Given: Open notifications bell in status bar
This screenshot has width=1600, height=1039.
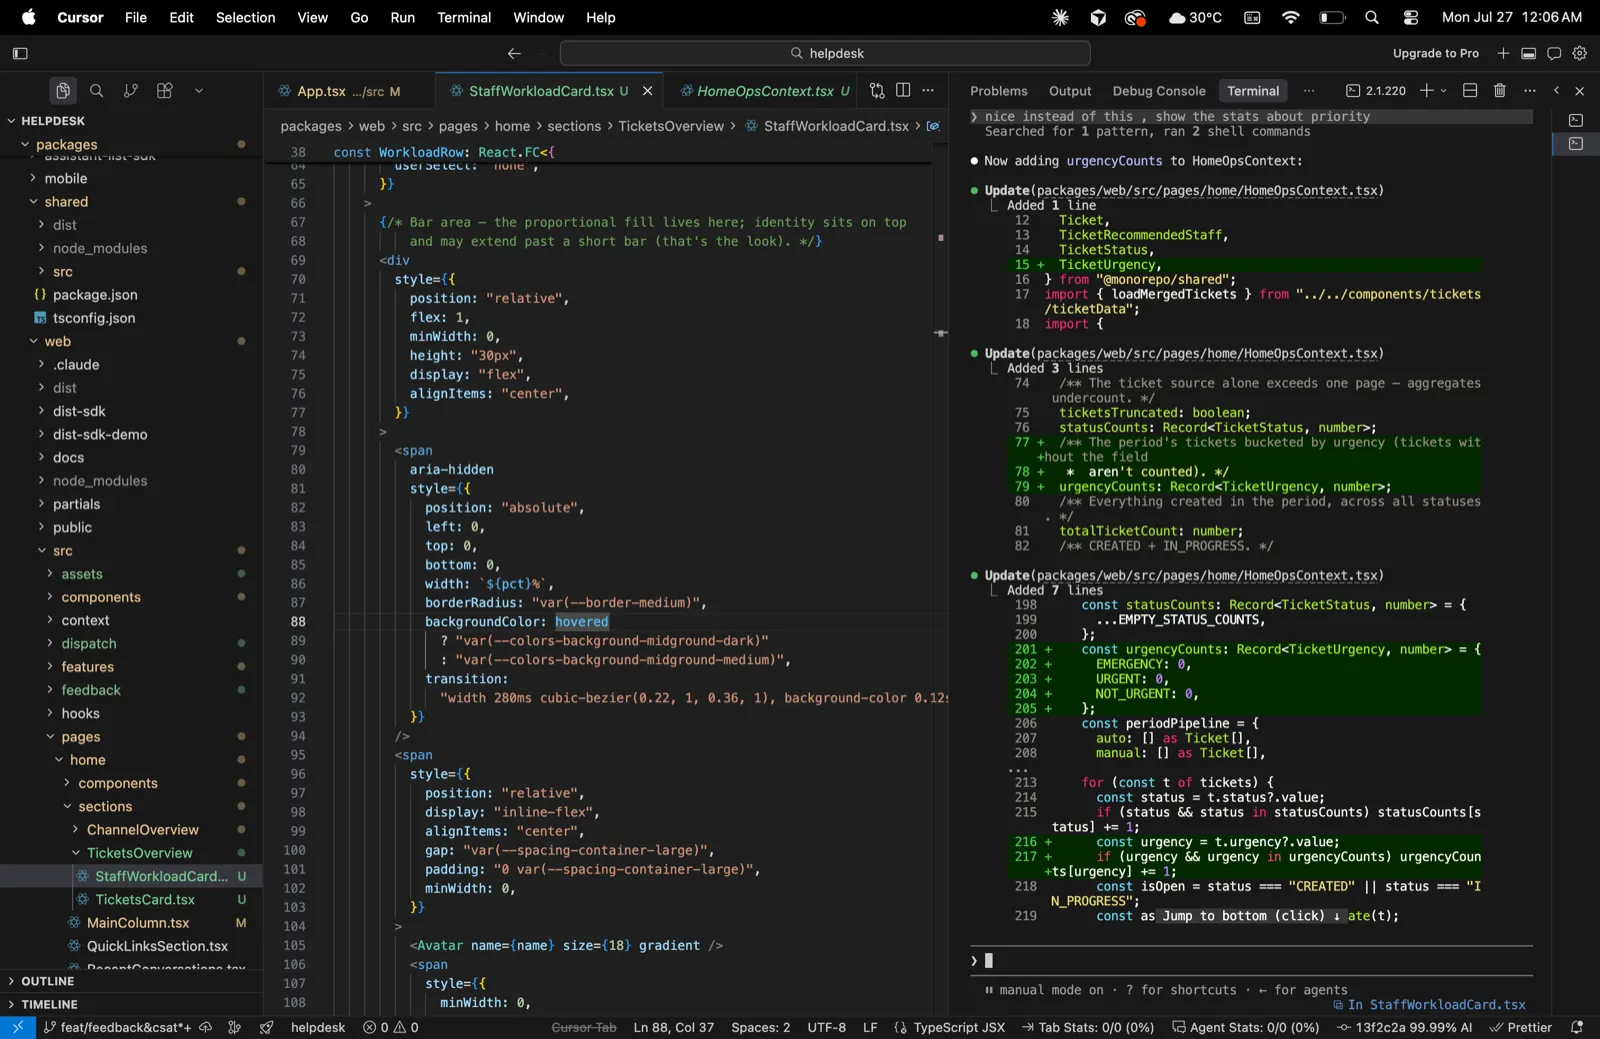Looking at the screenshot, I should click(1577, 1027).
